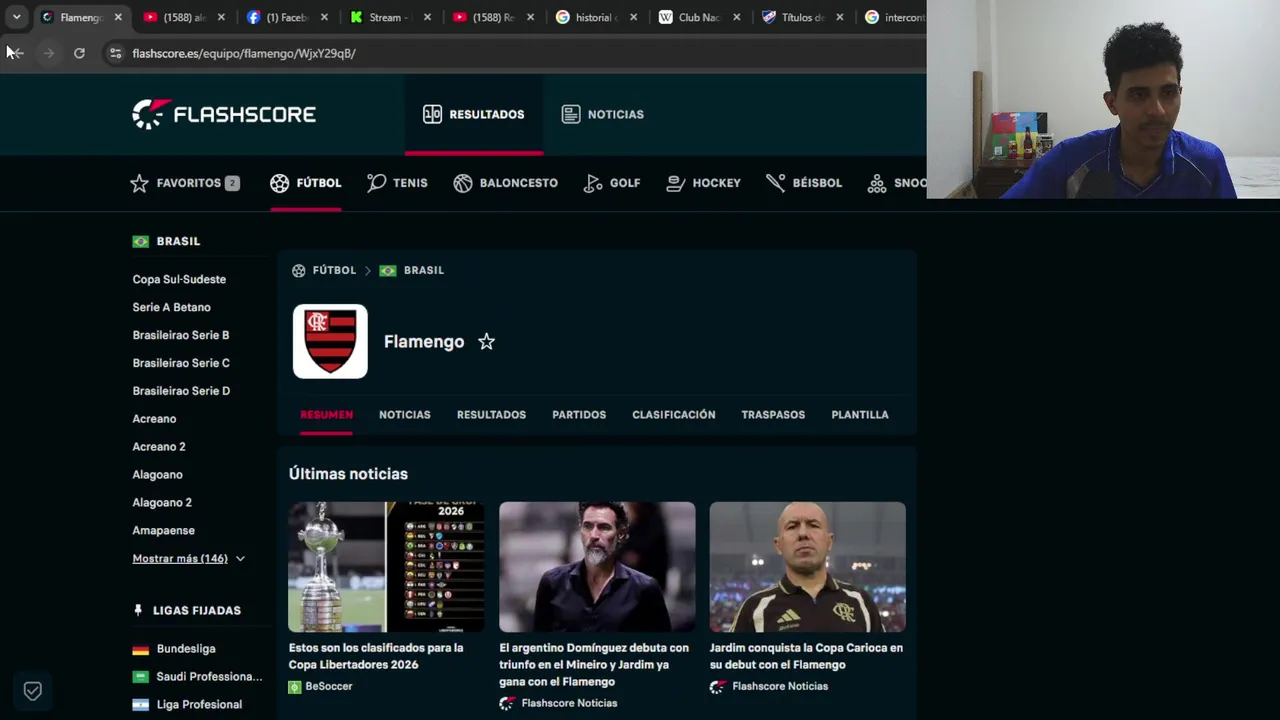Switch to Traspasos tab
Image resolution: width=1280 pixels, height=720 pixels.
773,414
